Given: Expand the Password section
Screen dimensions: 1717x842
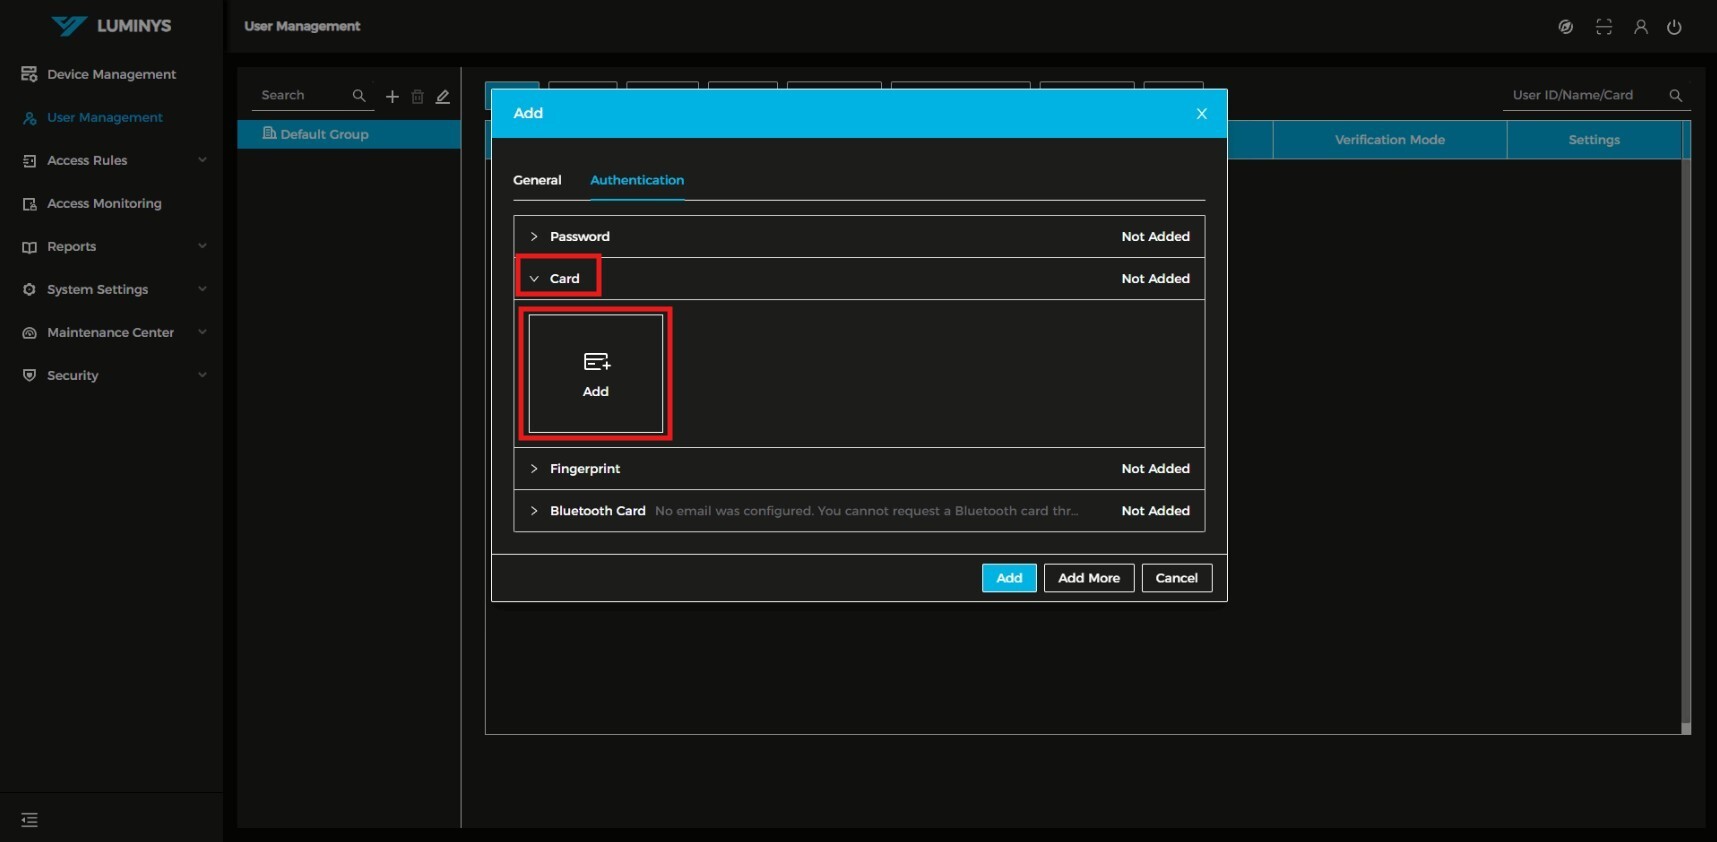Looking at the screenshot, I should tap(579, 237).
